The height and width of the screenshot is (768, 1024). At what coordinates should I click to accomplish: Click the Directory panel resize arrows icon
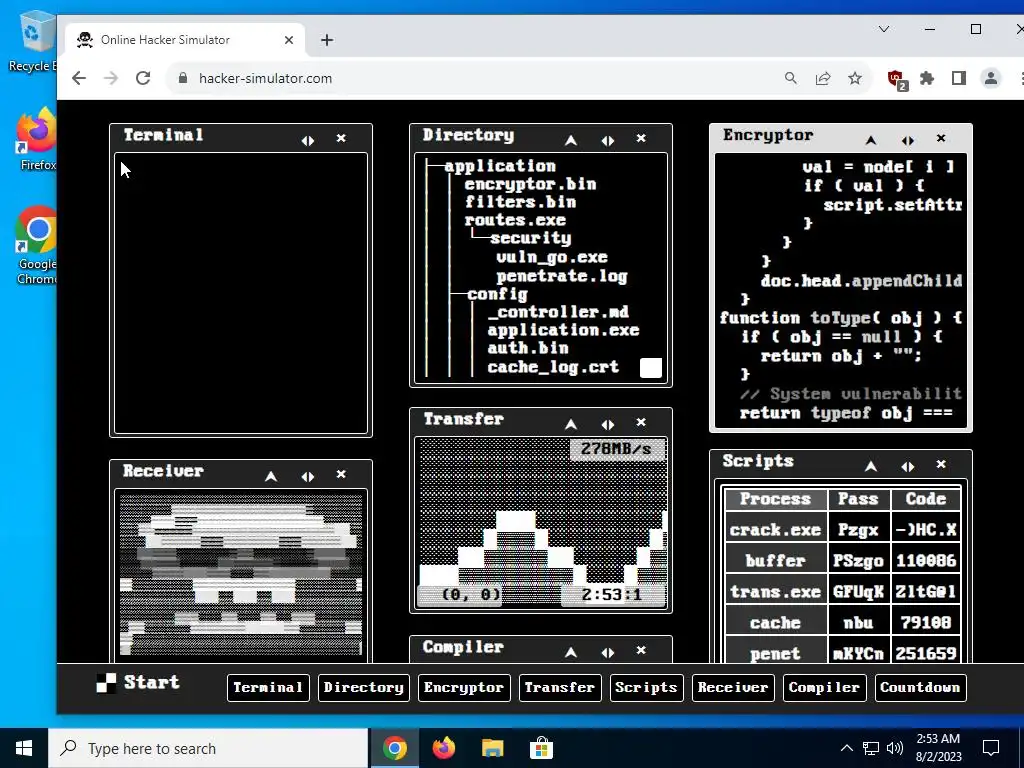pos(607,140)
